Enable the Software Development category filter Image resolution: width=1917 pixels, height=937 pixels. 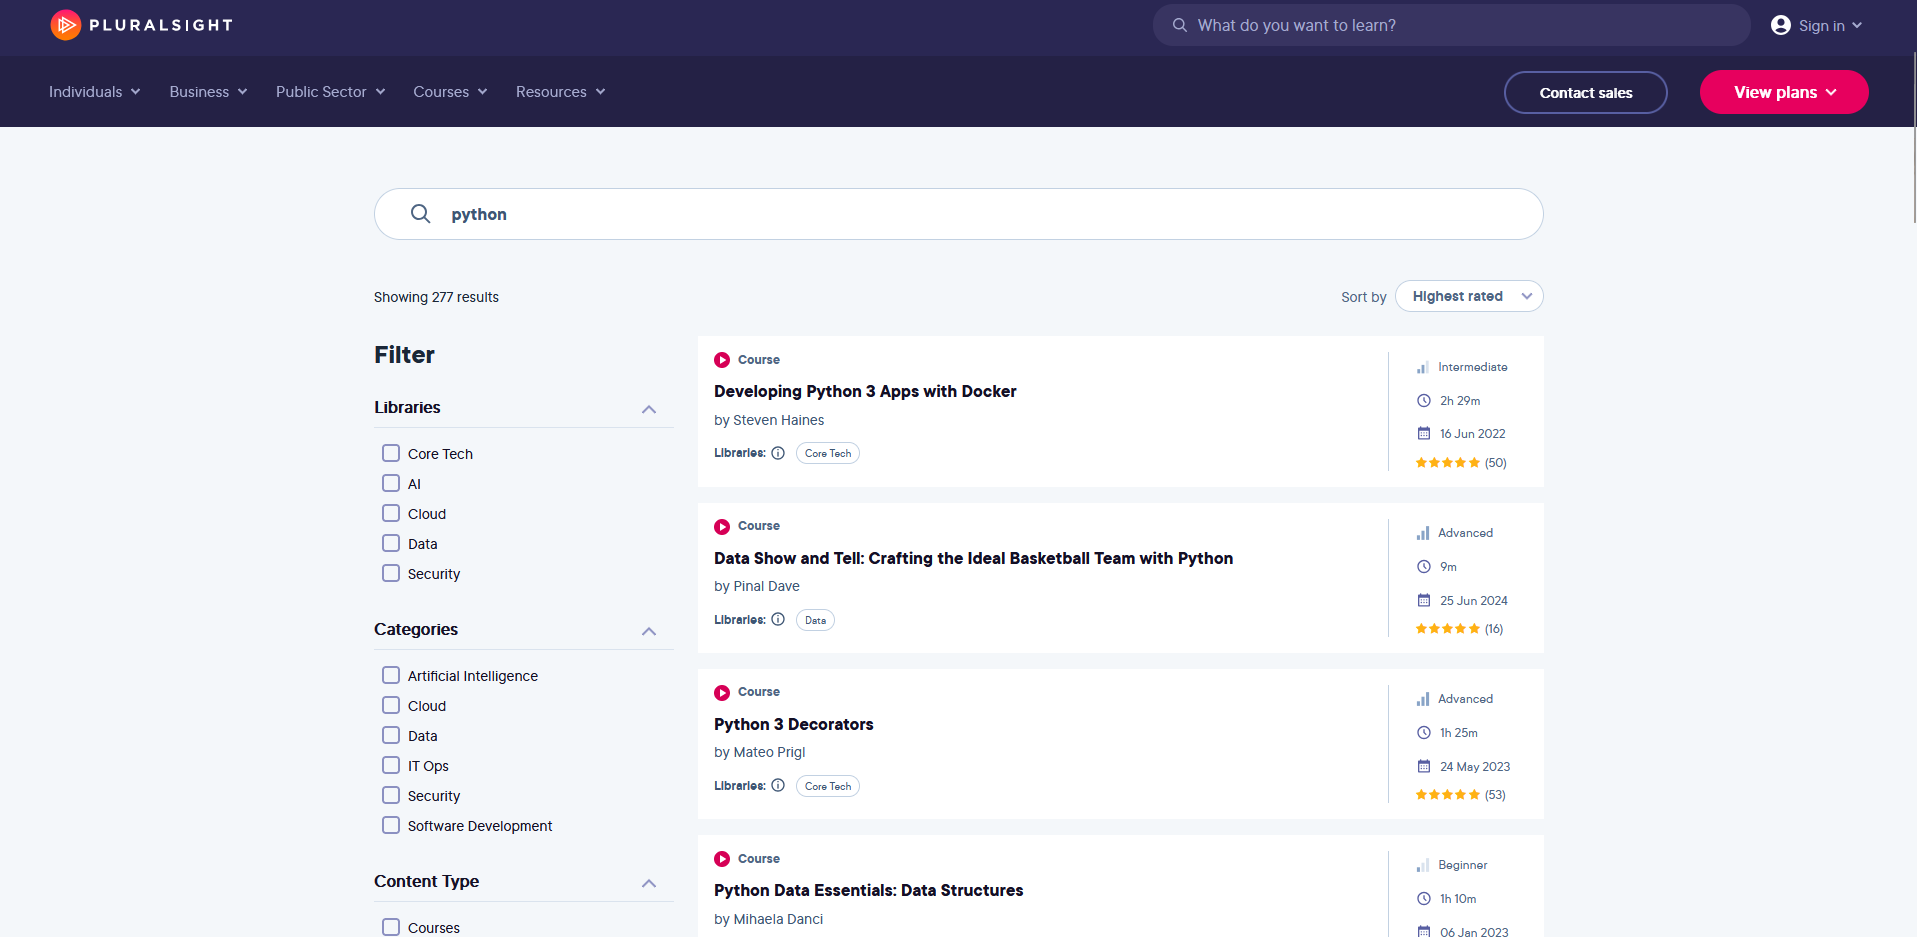pyautogui.click(x=391, y=825)
